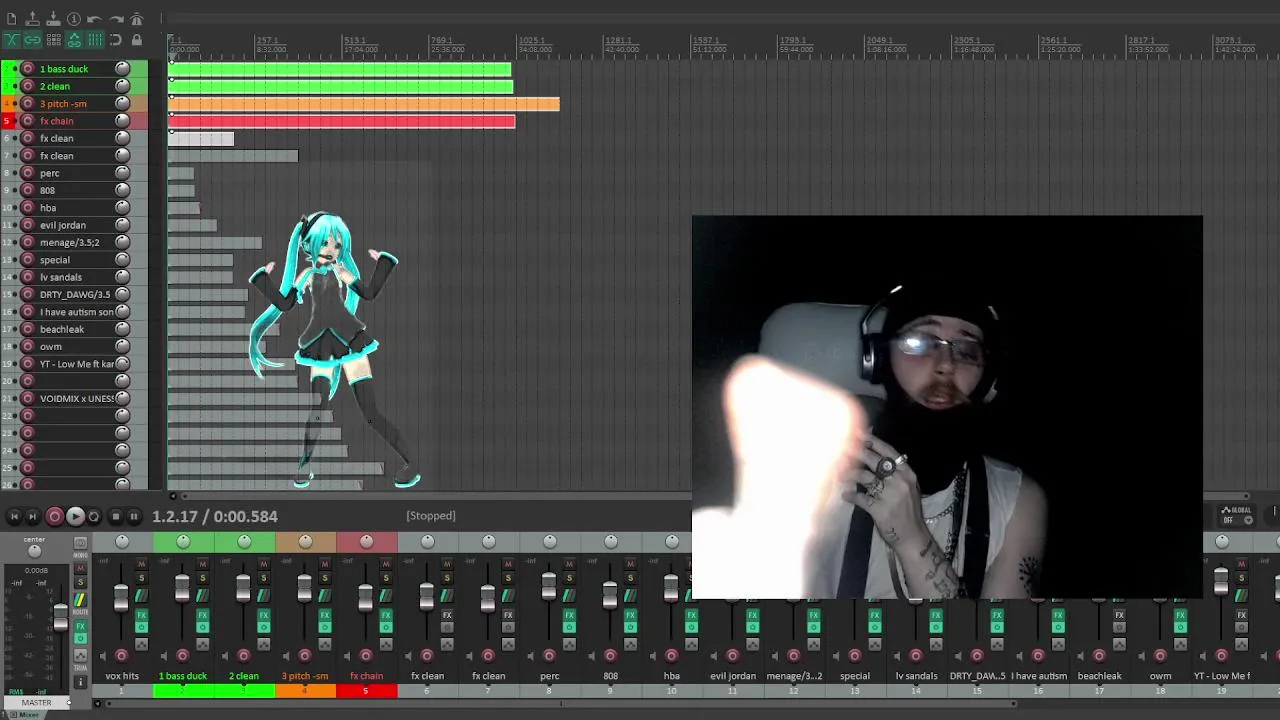Click the mixer horizontal scrollbar
Image resolution: width=1280 pixels, height=720 pixels.
coord(560,704)
